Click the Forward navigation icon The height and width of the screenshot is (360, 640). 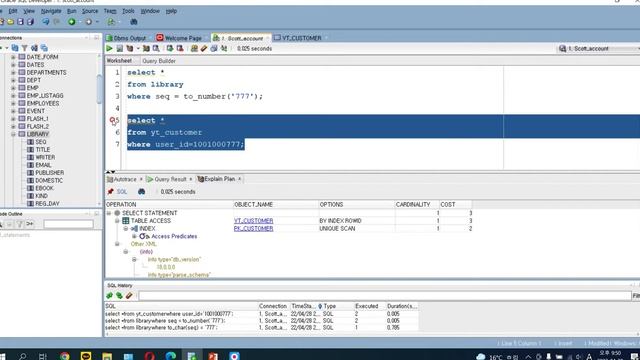point(89,22)
